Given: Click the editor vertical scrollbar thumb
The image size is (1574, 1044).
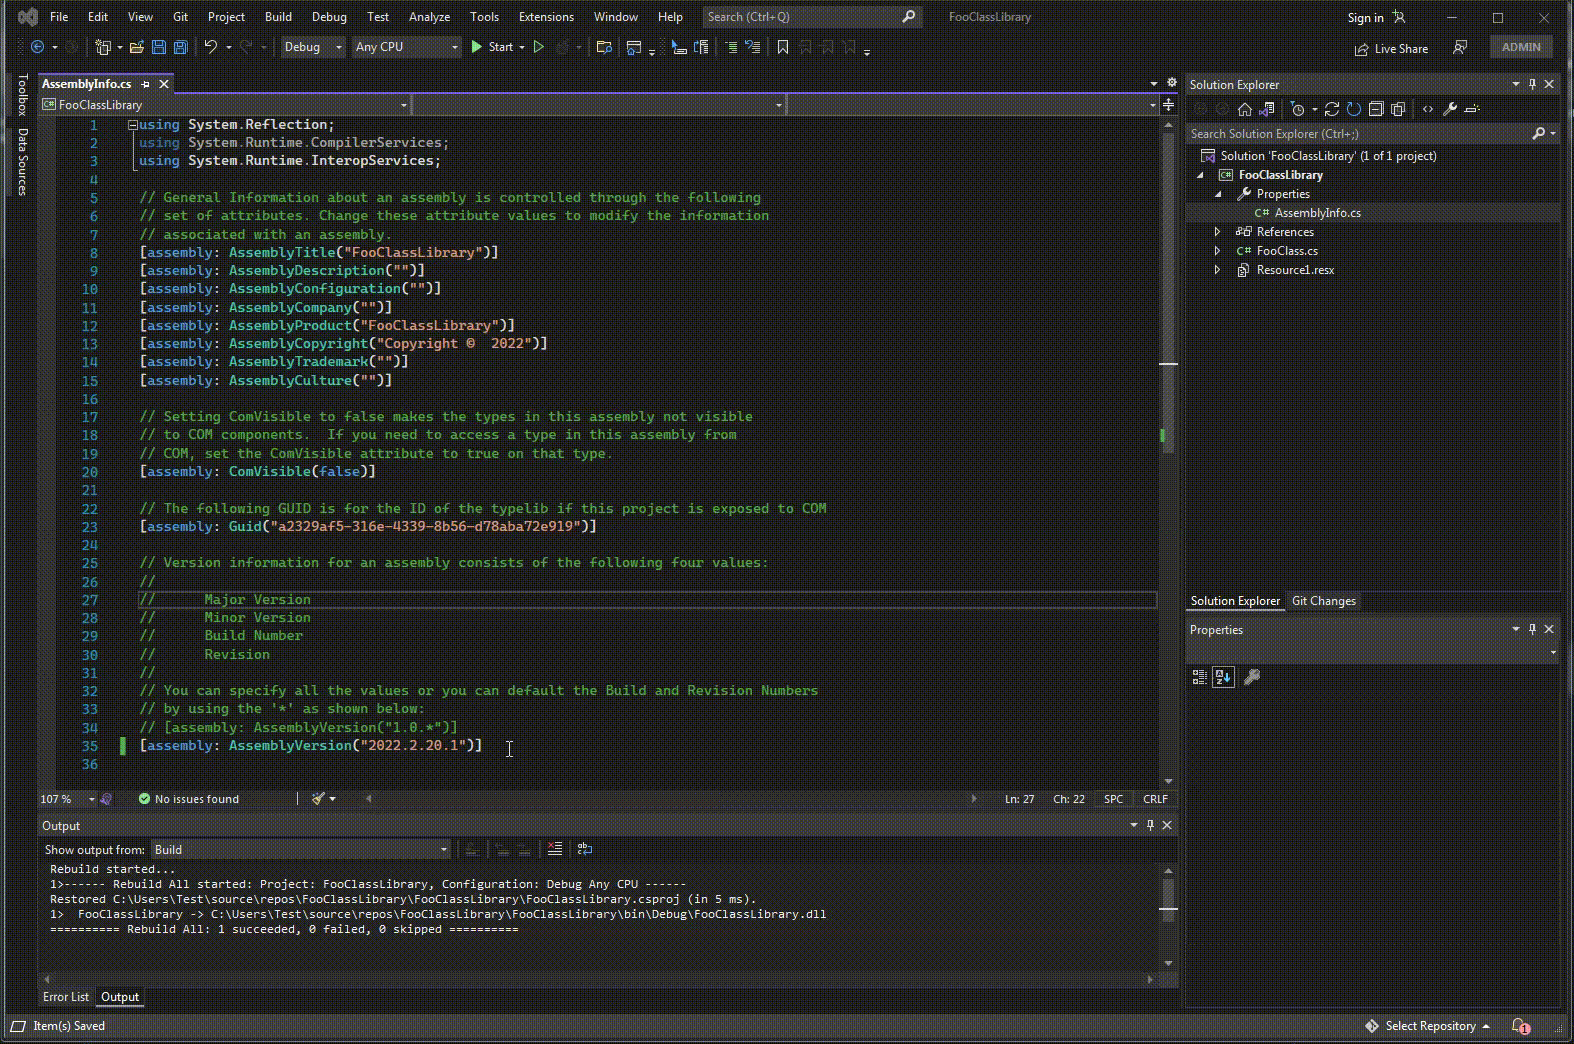Looking at the screenshot, I should (x=1167, y=295).
